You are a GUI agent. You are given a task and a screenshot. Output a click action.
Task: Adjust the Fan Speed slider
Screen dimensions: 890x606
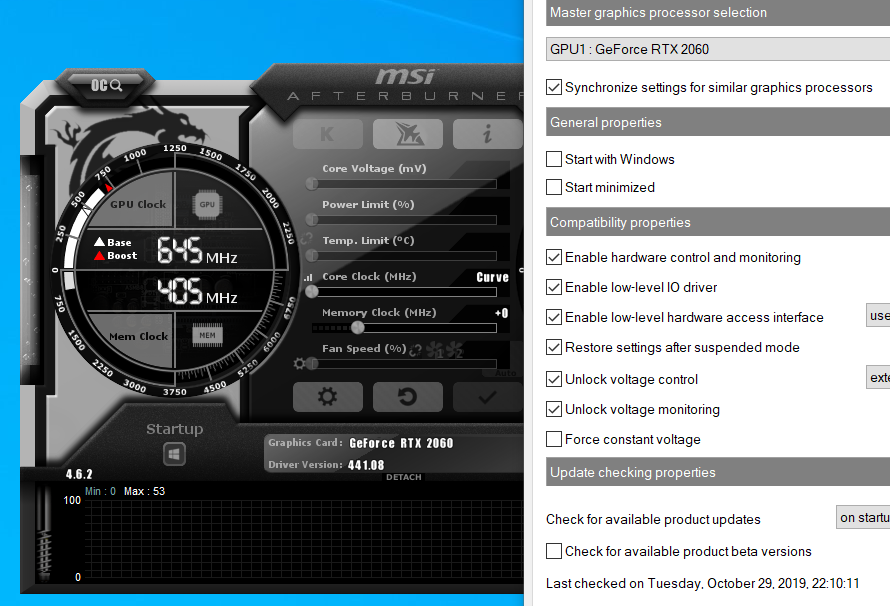[x=404, y=364]
